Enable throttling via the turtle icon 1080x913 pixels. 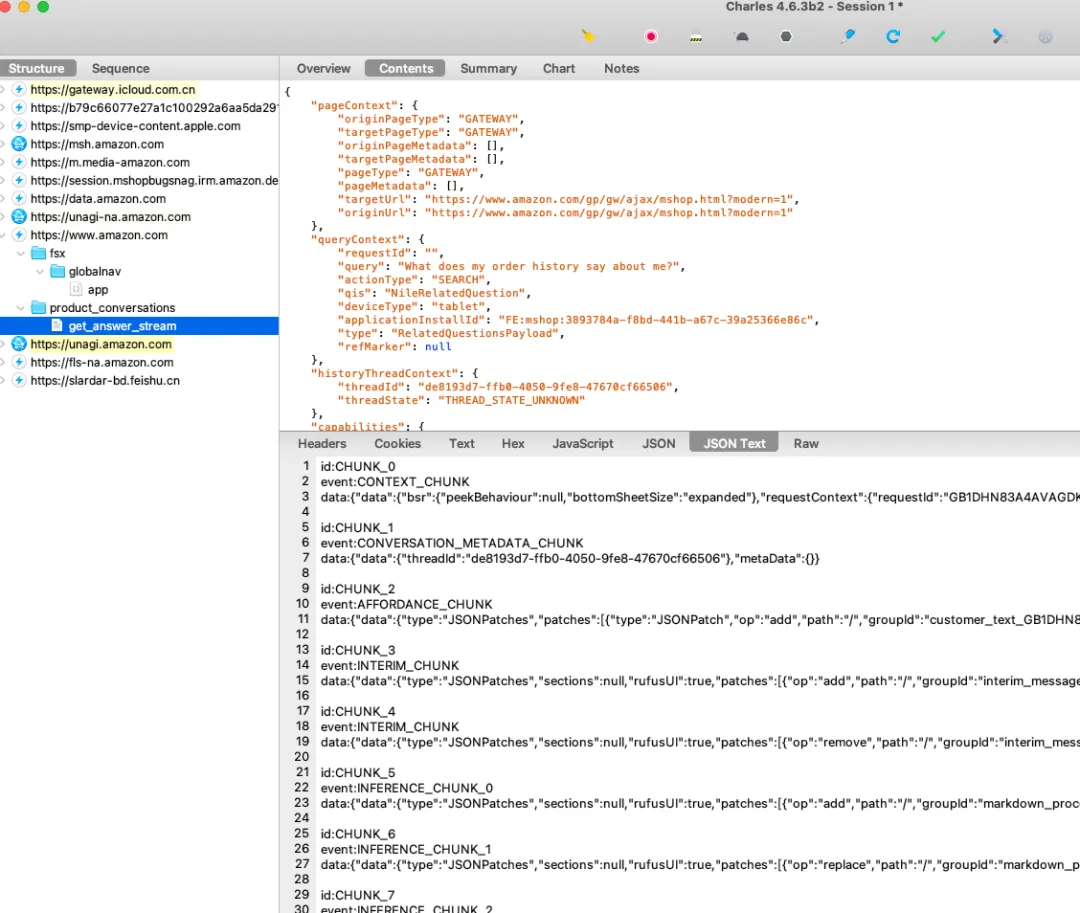[x=741, y=37]
